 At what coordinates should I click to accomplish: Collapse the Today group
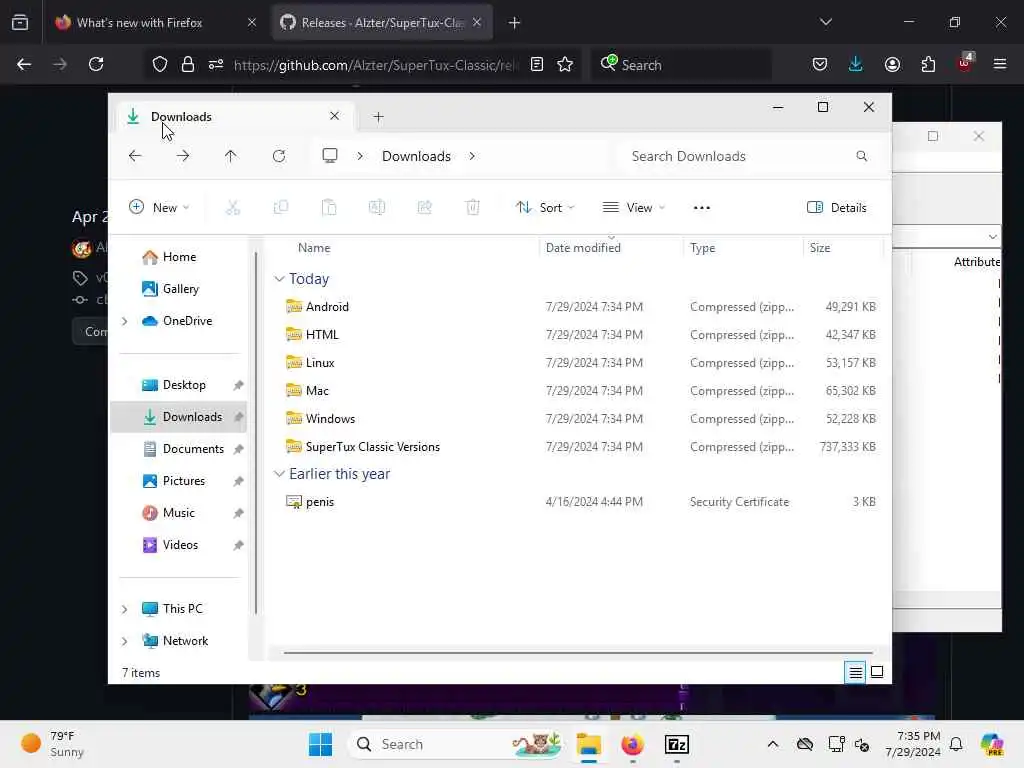point(279,279)
